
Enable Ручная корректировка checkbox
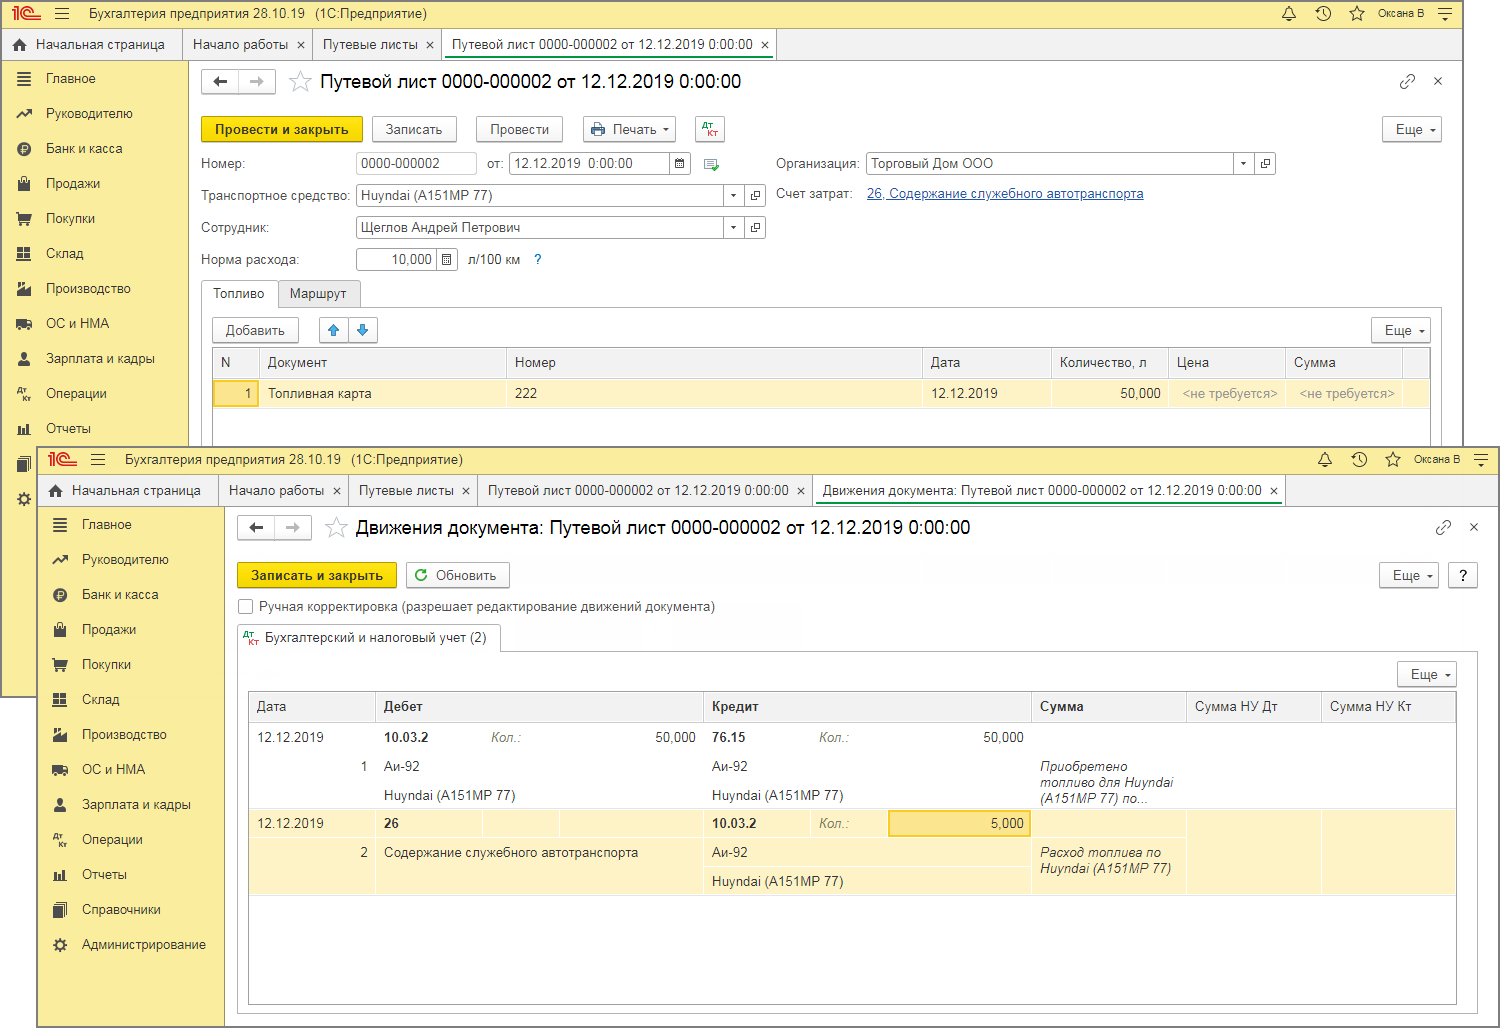246,607
